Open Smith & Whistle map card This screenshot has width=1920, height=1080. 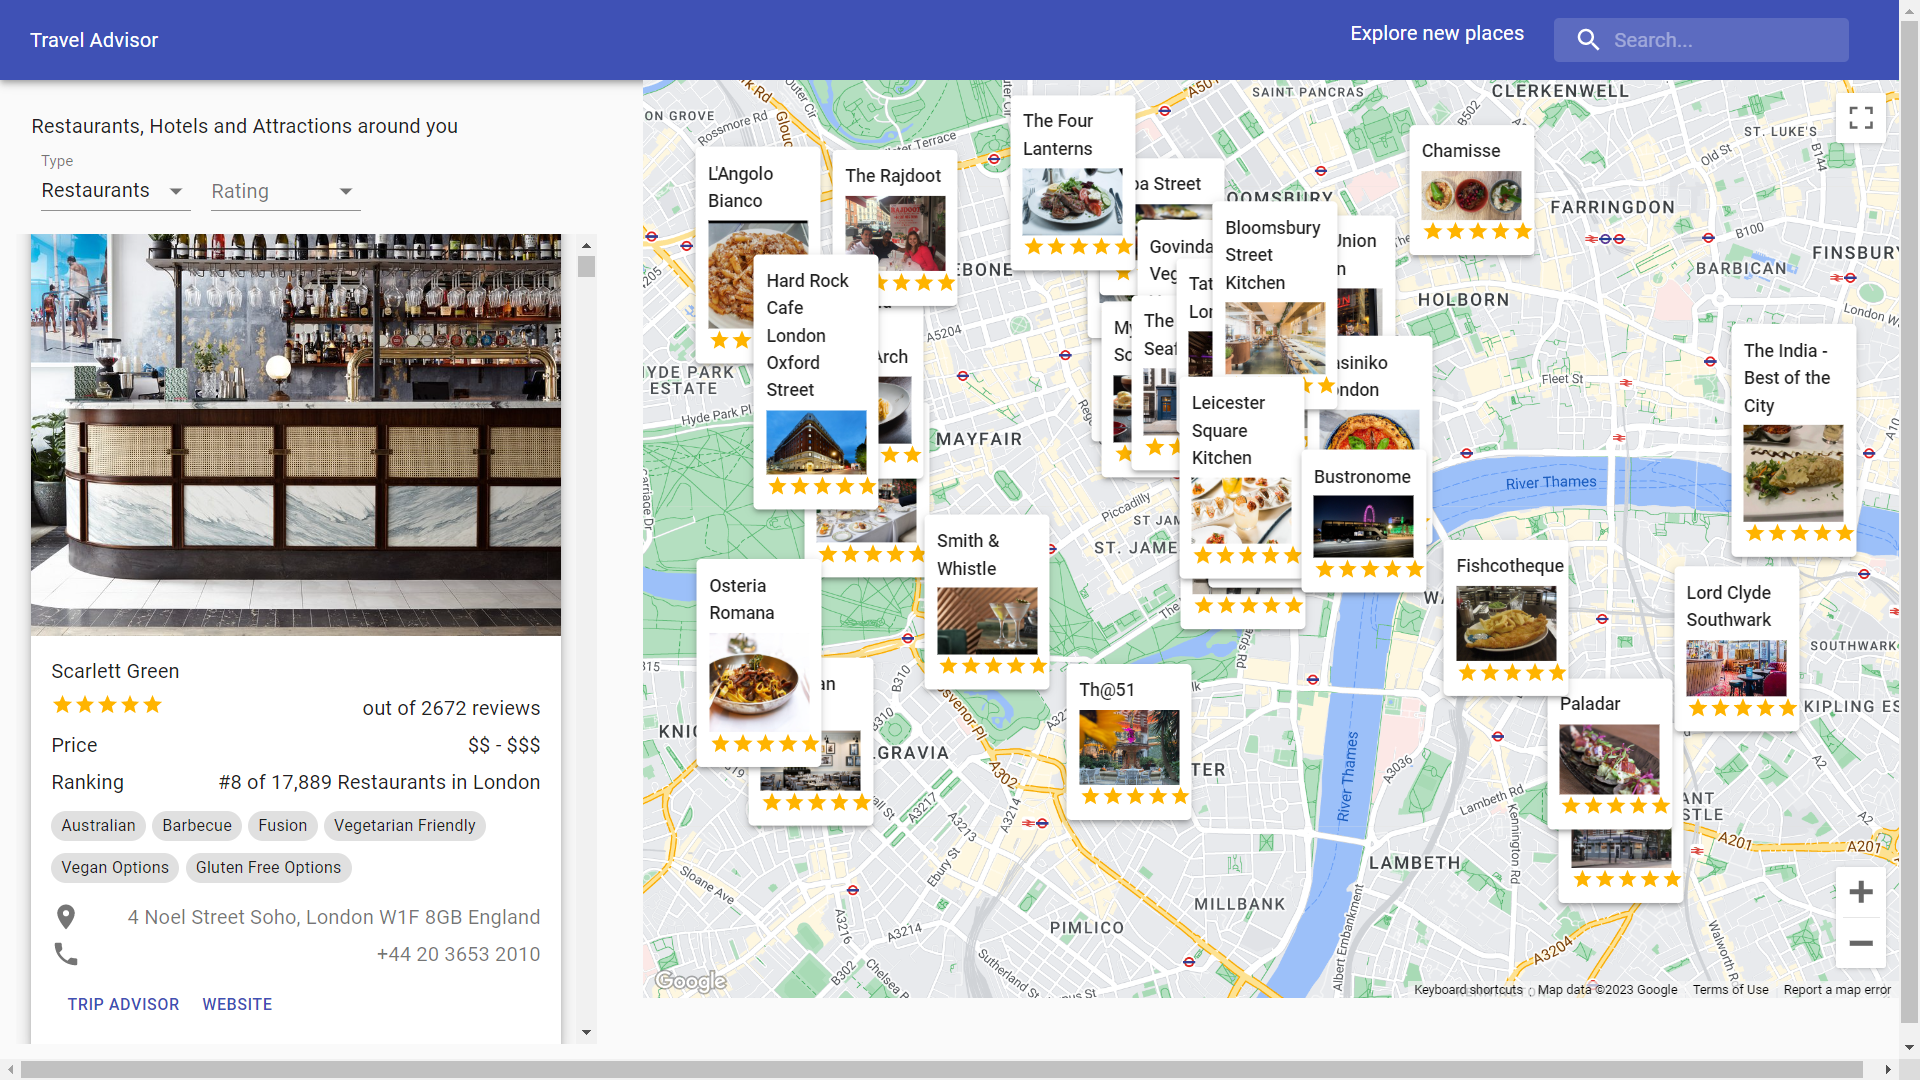[987, 601]
